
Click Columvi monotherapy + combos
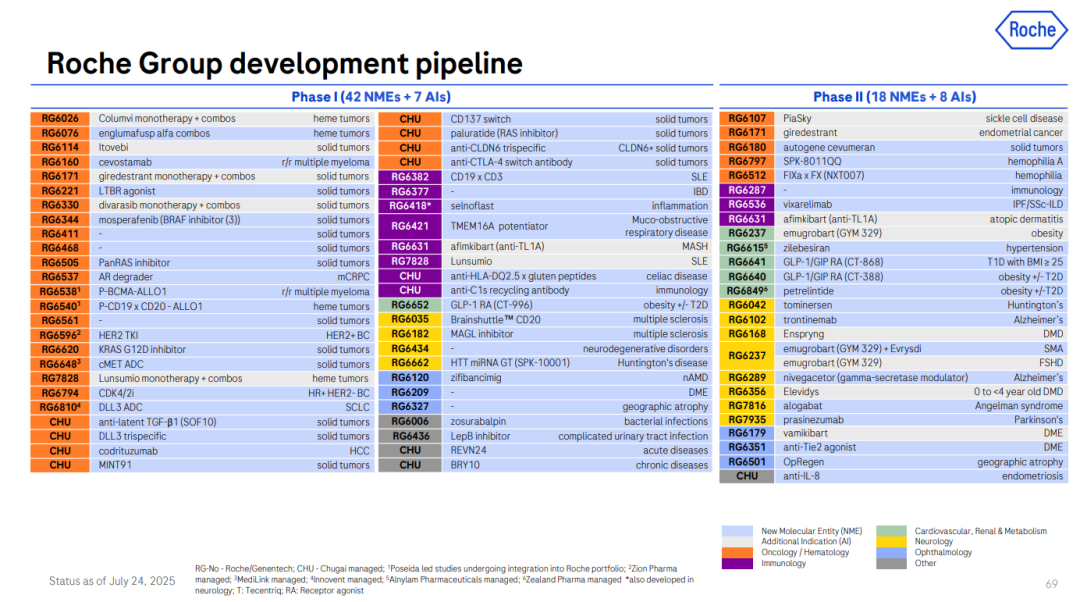coord(167,119)
